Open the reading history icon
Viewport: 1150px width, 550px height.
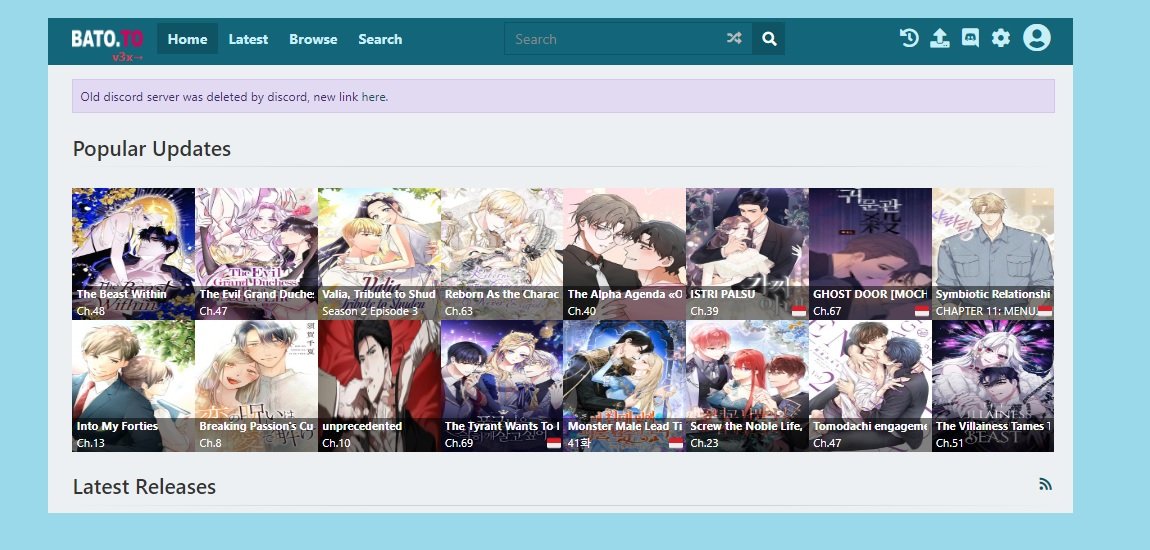(909, 38)
